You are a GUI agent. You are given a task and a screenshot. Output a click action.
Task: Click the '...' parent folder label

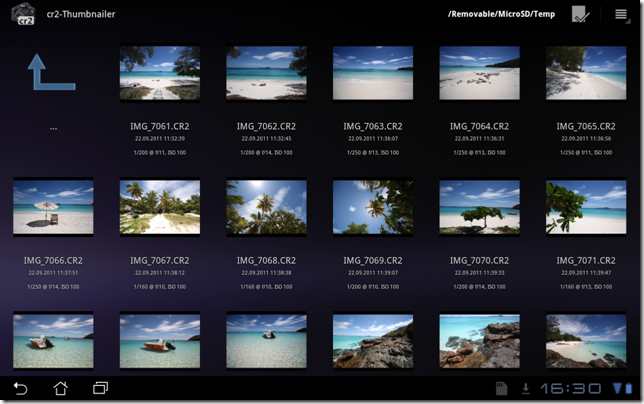[53, 129]
